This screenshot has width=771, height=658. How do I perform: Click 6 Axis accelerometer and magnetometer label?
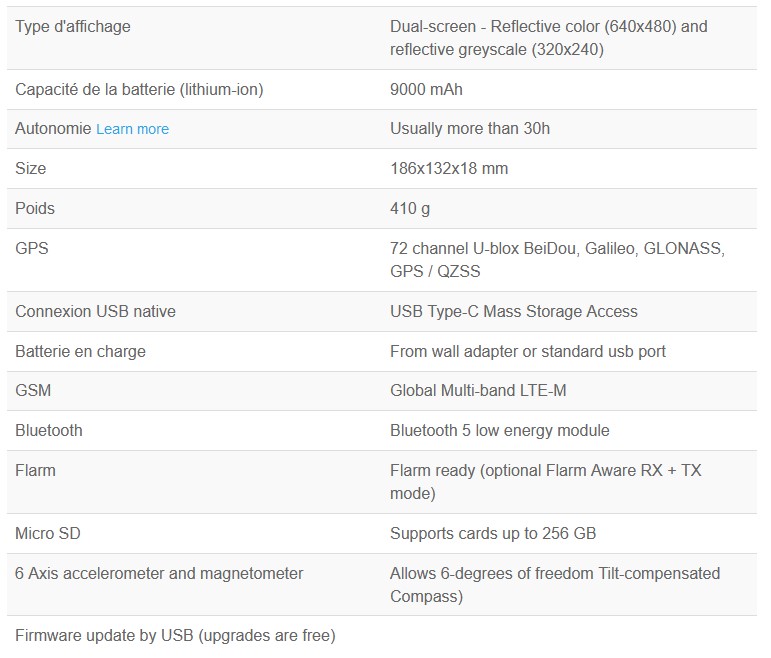coord(159,573)
